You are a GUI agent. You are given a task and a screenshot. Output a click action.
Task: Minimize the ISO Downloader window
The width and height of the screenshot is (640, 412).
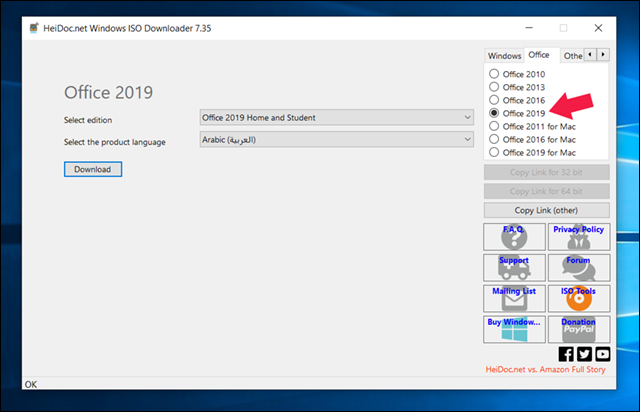[x=529, y=28]
